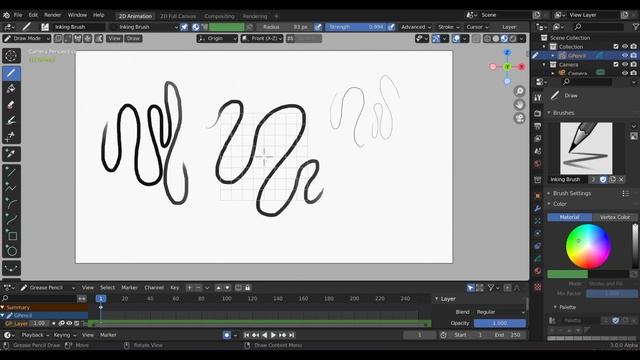
Task: Click the End frame 250 field
Action: pyautogui.click(x=508, y=335)
